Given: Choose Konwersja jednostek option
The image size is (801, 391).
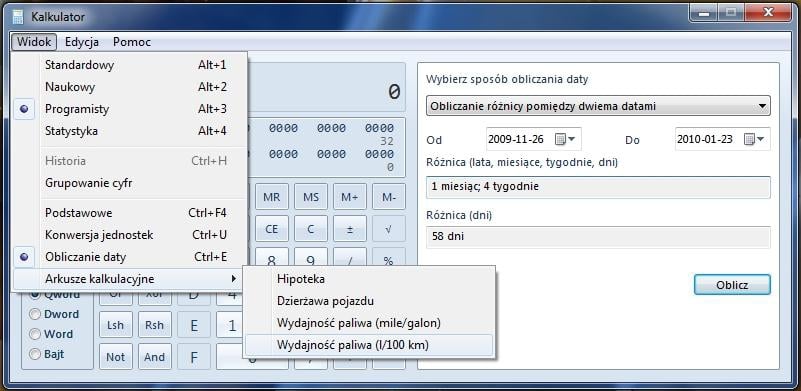Looking at the screenshot, I should coord(130,235).
